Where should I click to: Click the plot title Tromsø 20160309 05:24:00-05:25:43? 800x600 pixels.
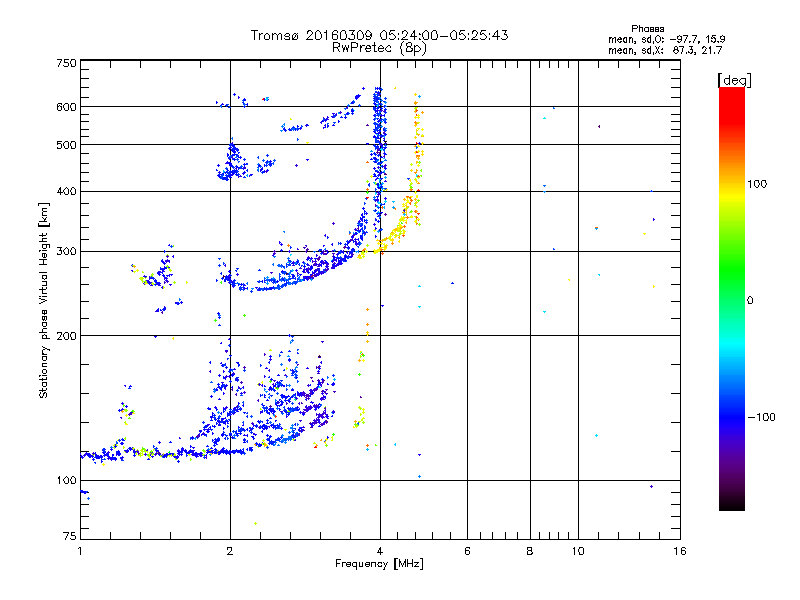pyautogui.click(x=379, y=35)
